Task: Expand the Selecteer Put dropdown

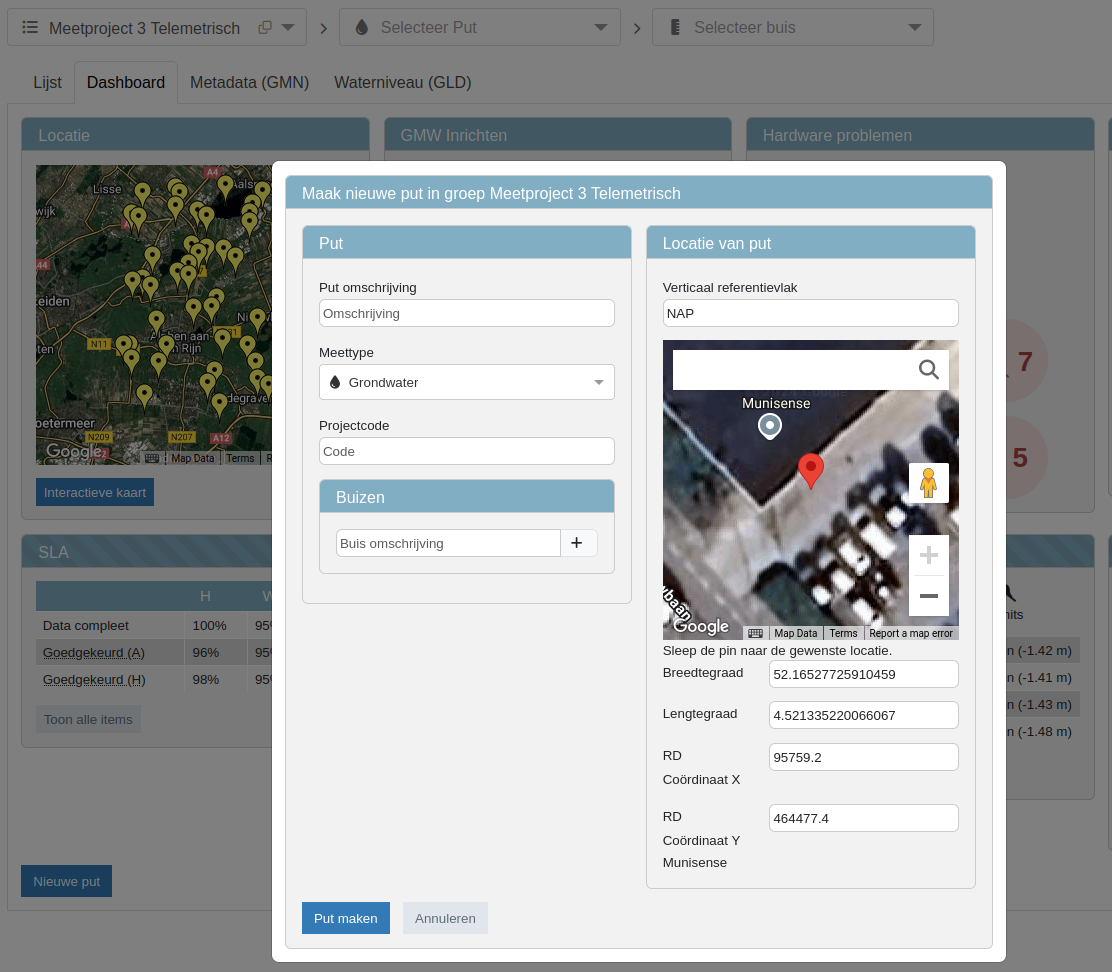Action: [x=480, y=27]
